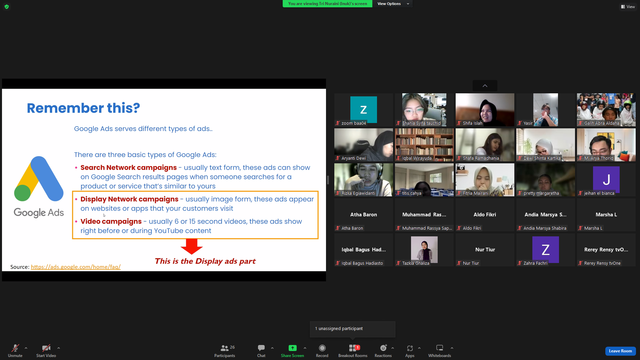Click the green Share Screen icon

[x=292, y=348]
